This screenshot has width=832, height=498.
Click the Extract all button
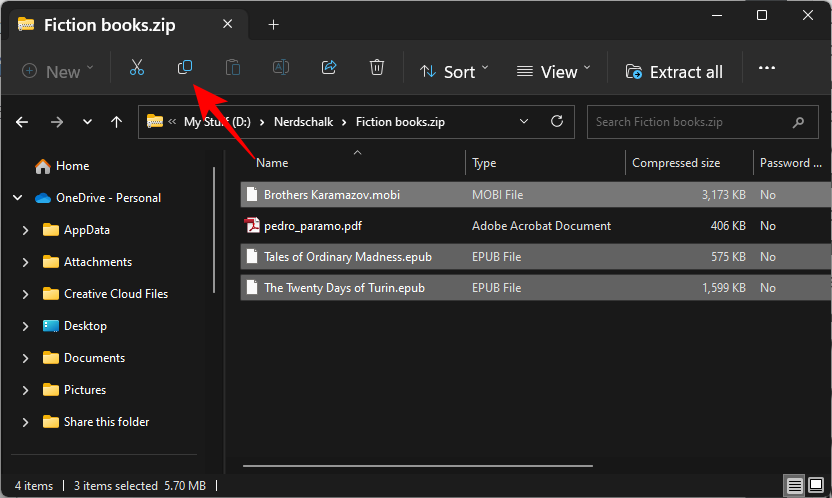(x=674, y=71)
